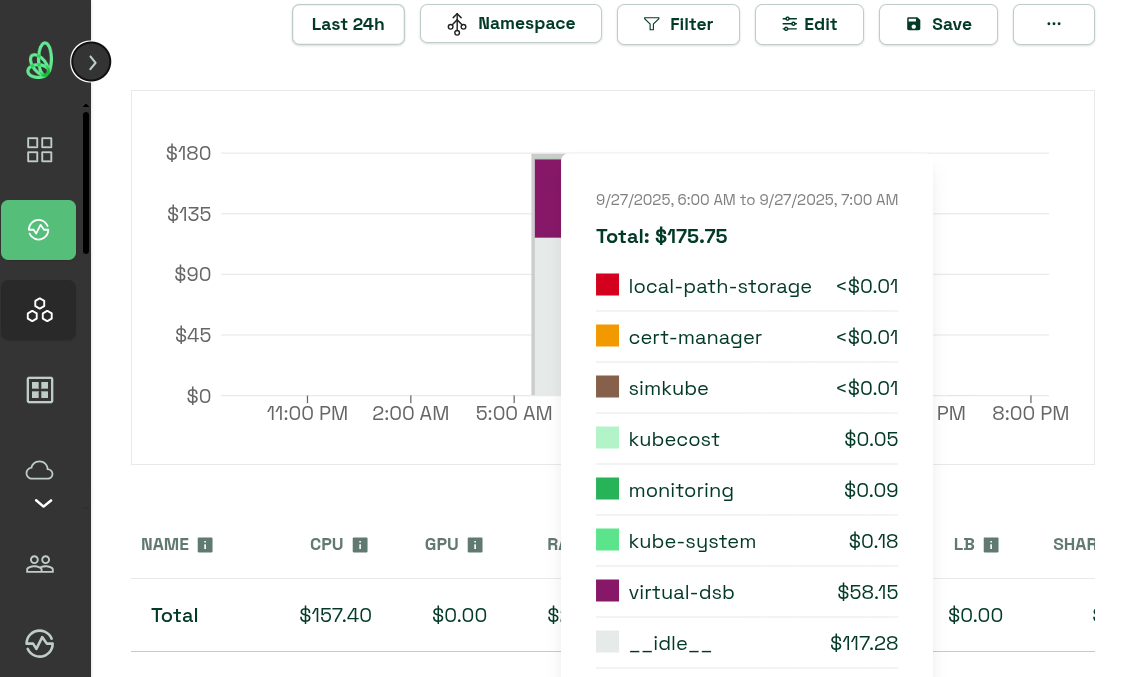Click the Teams users icon in sidebar

[39, 563]
